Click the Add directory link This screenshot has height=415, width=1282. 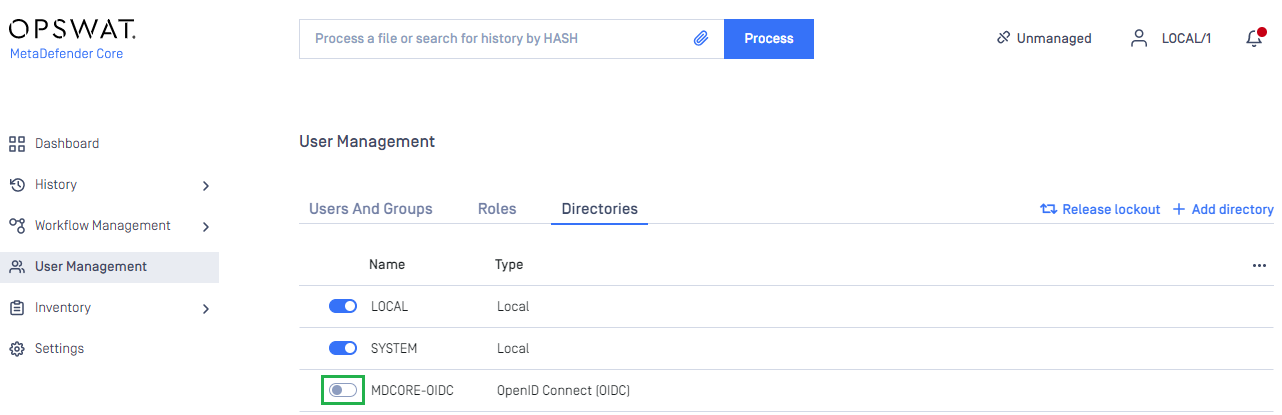pos(1223,210)
